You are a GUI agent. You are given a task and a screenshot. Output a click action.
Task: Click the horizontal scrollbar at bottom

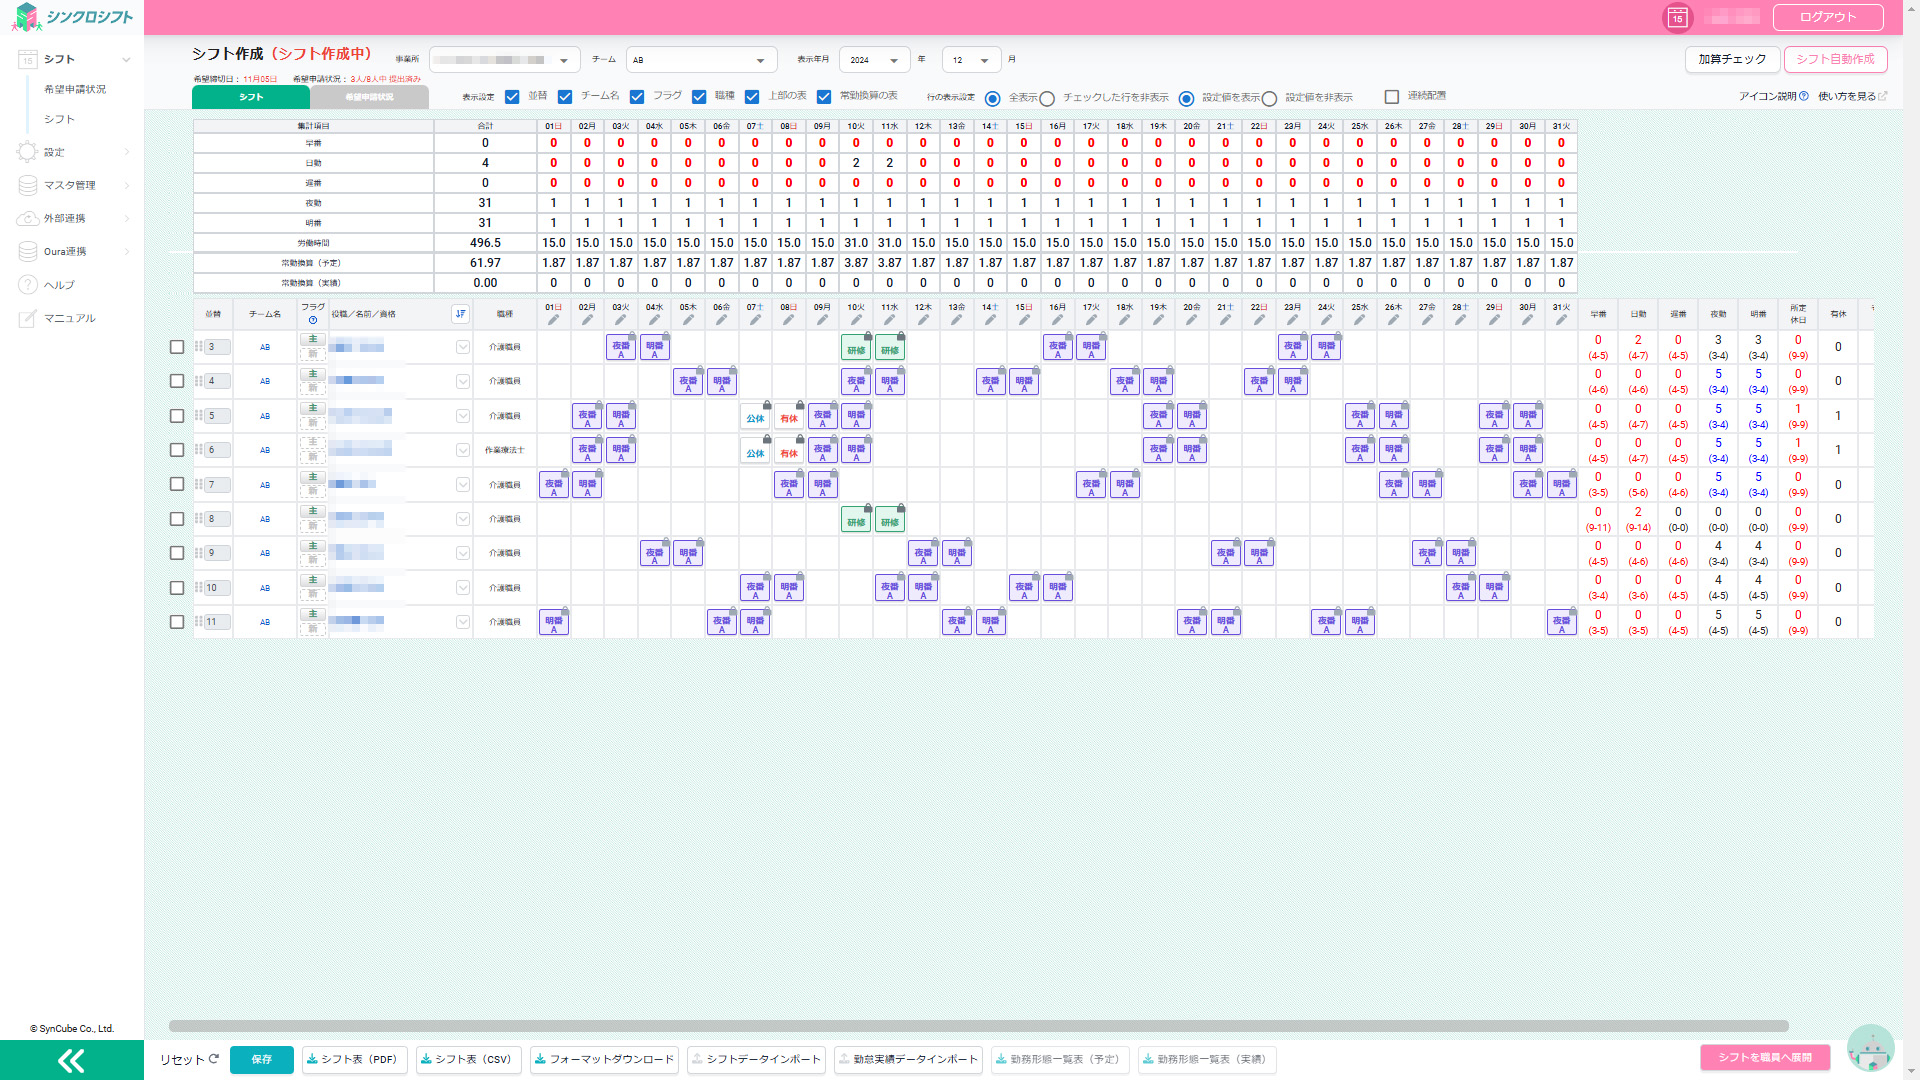point(978,1026)
